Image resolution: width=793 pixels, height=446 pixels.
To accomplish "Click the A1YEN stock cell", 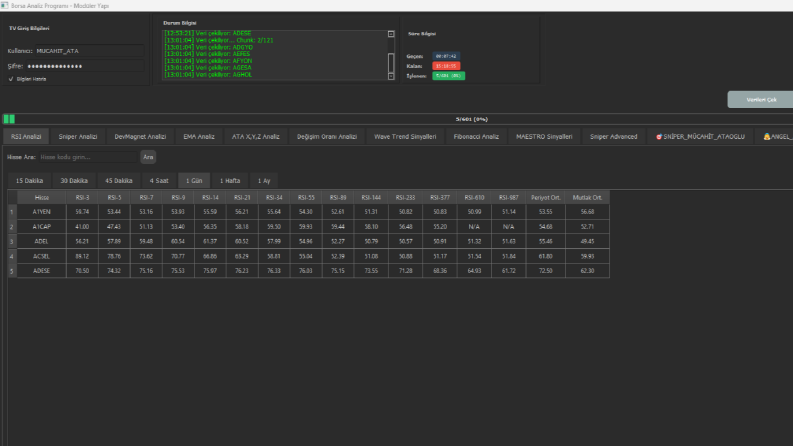I will click(41, 212).
